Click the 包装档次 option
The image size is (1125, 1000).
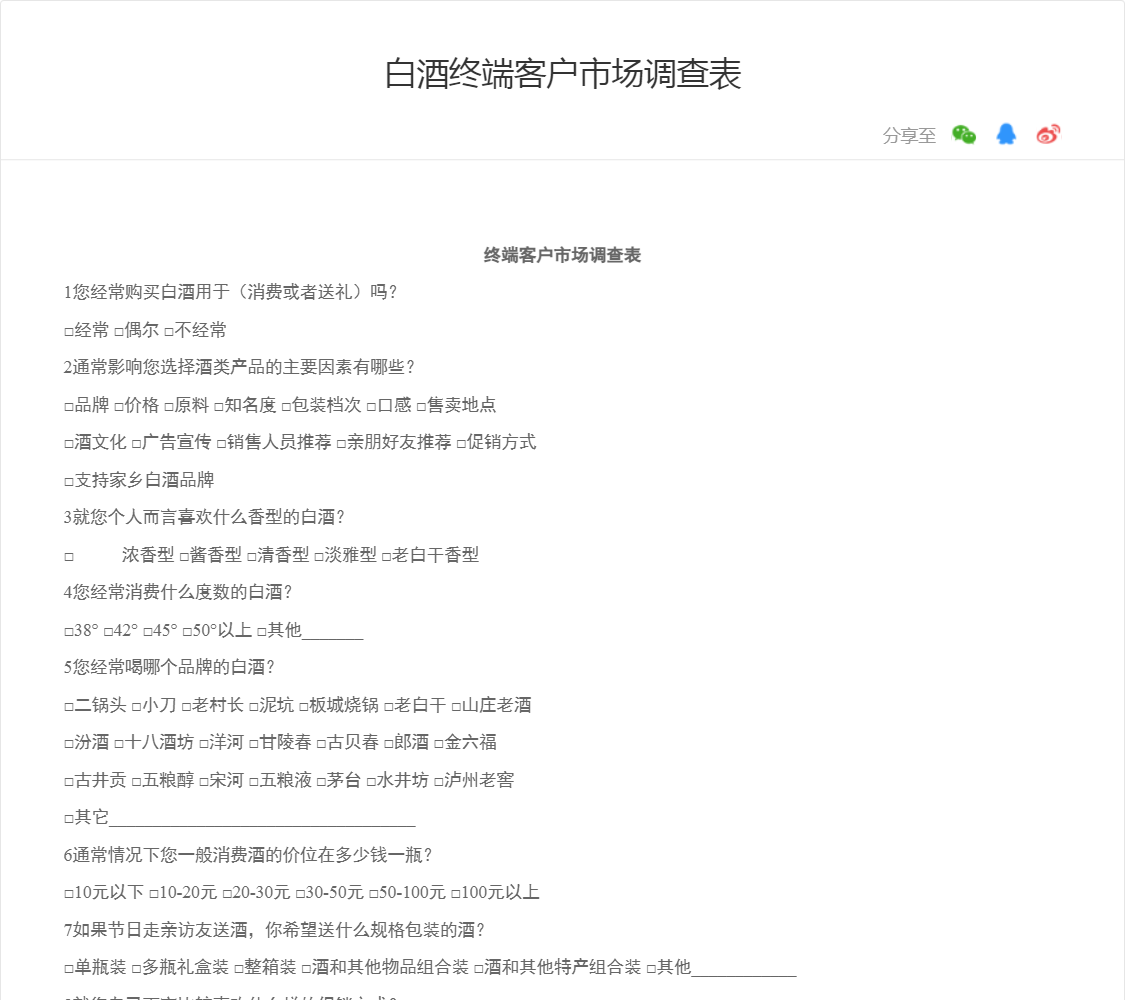321,405
